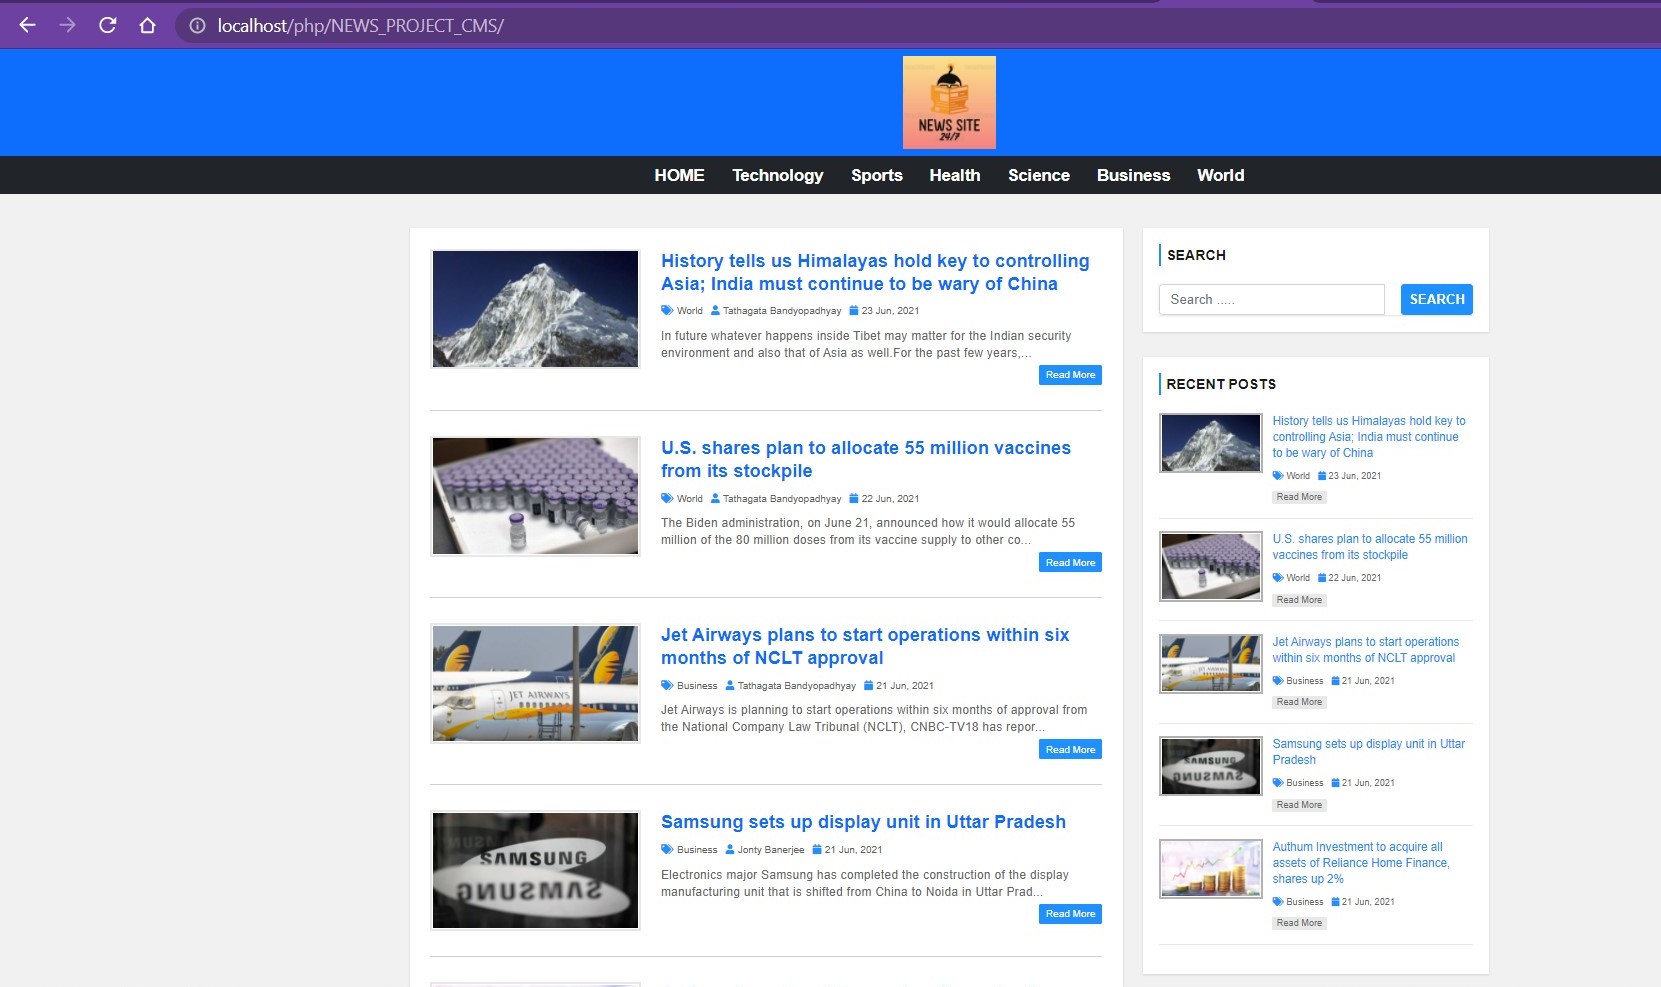1661x987 pixels.
Task: Click calendar icon in Jet Airways main post
Action: pyautogui.click(x=868, y=685)
